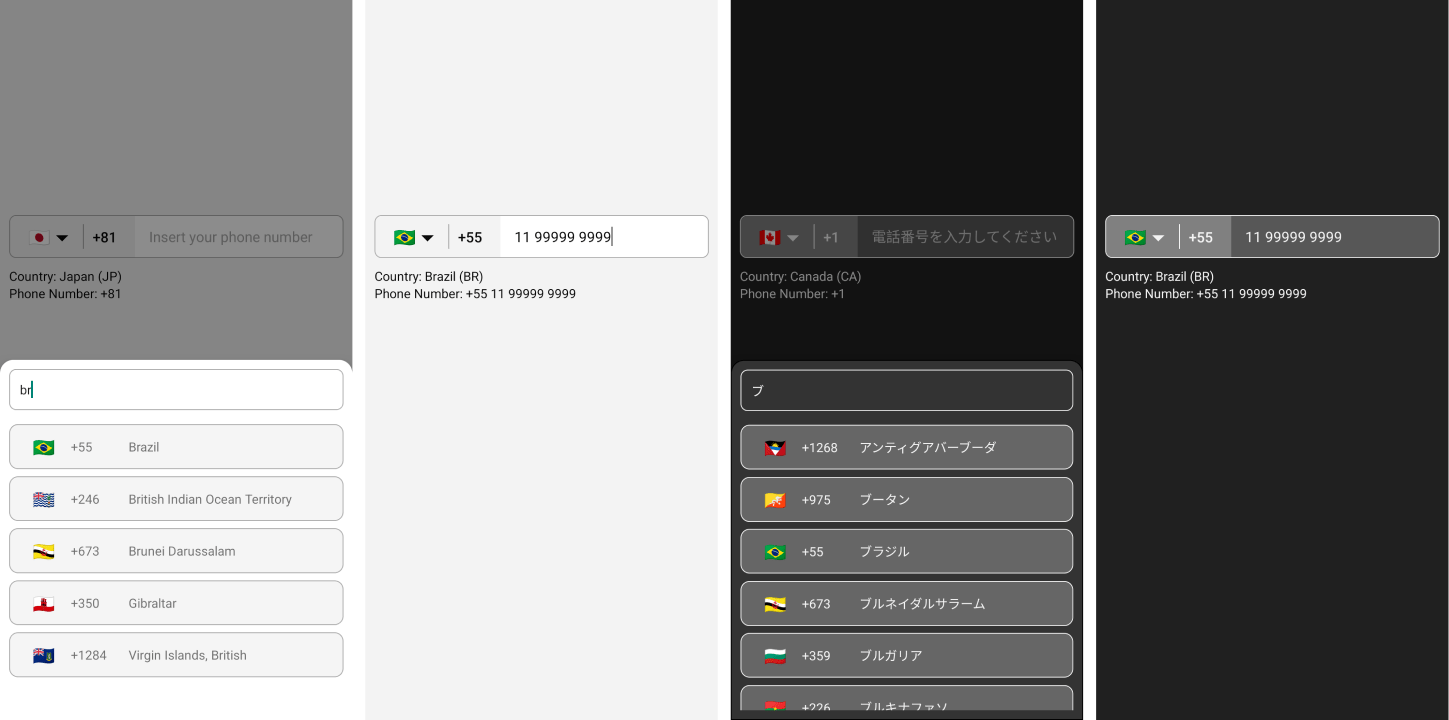Viewport: 1449px width, 720px height.
Task: Click the country search field containing 'br'
Action: pos(176,390)
